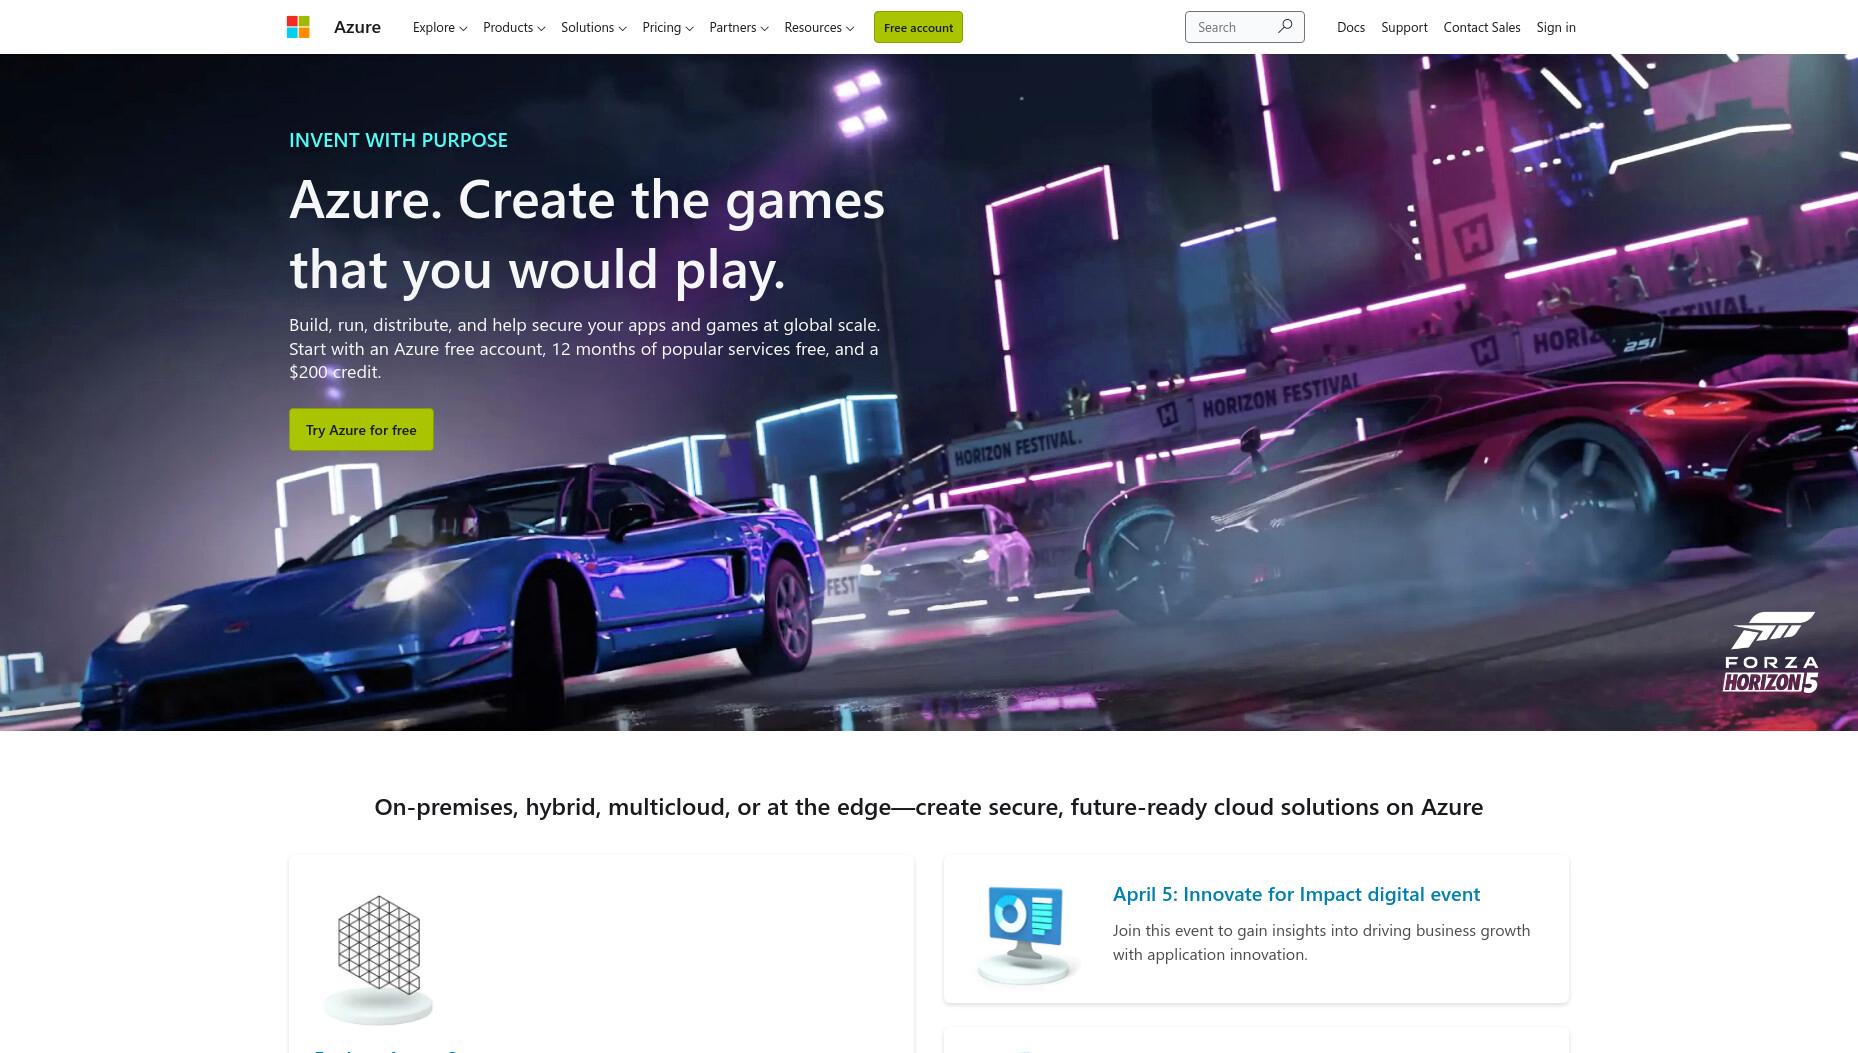
Task: Open the Support link
Action: coord(1404,27)
